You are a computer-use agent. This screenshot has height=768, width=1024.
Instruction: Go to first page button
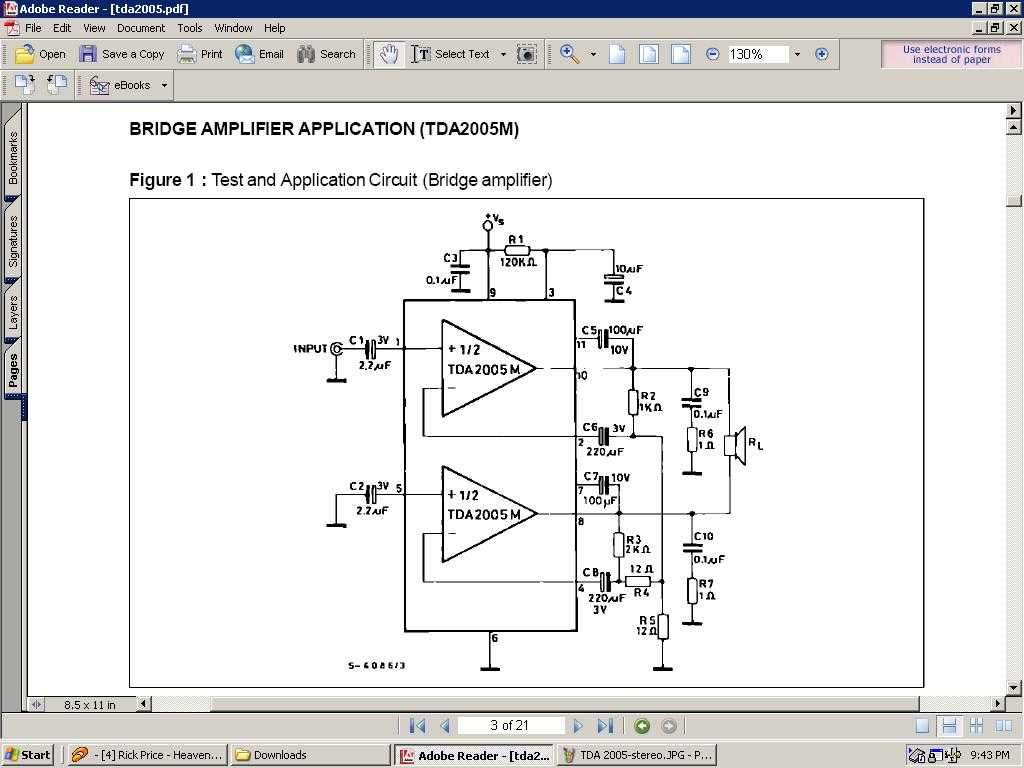[x=417, y=726]
